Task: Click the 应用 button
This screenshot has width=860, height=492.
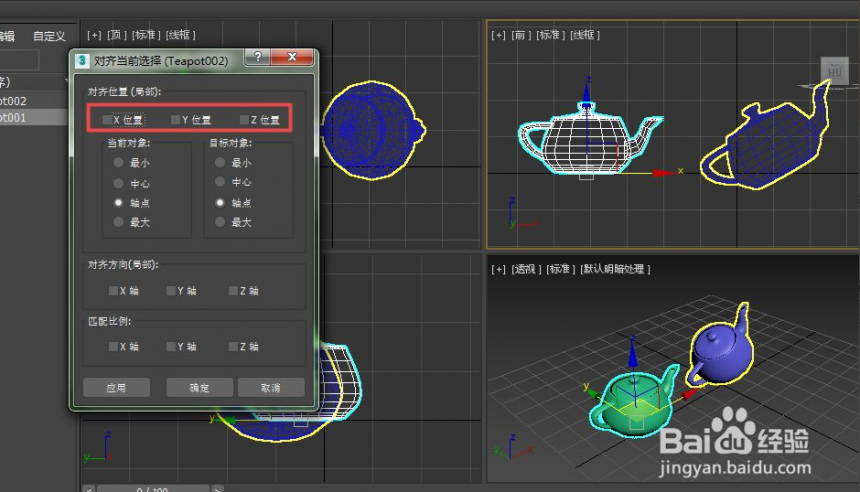Action: coord(116,388)
